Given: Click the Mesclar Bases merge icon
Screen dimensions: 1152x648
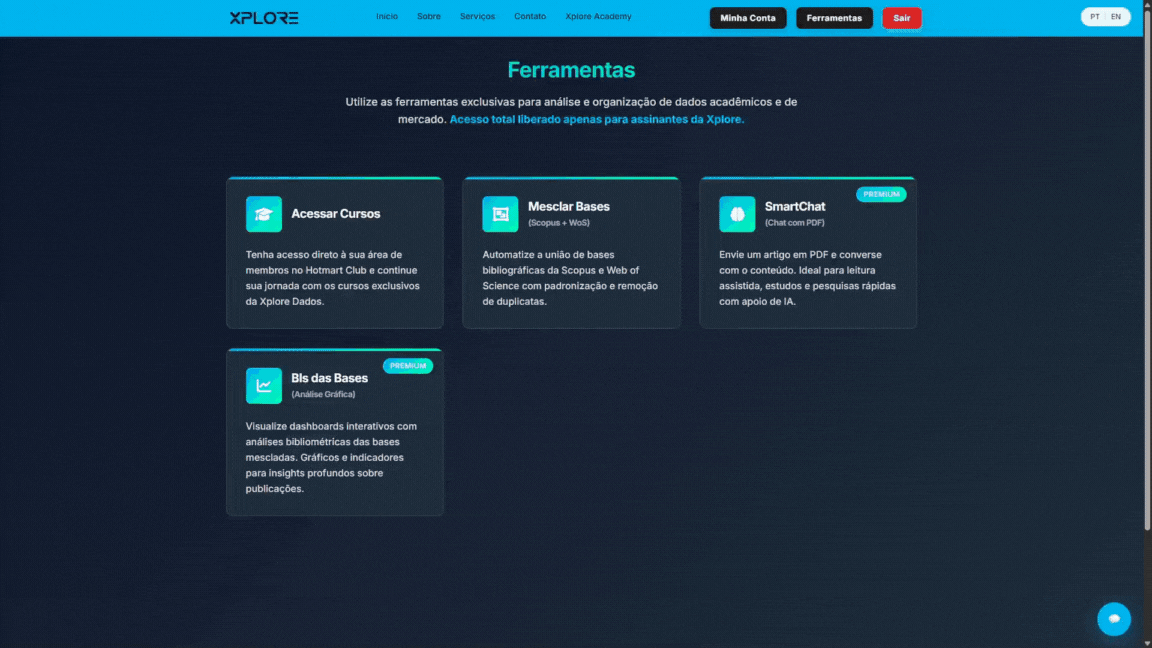Looking at the screenshot, I should tap(500, 214).
